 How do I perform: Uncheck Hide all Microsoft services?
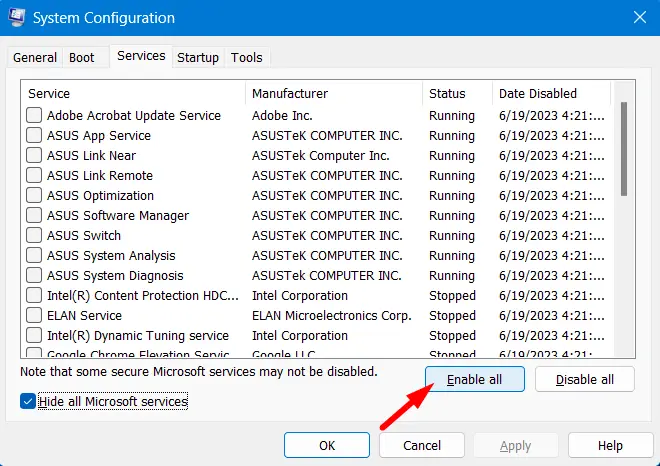tap(27, 401)
